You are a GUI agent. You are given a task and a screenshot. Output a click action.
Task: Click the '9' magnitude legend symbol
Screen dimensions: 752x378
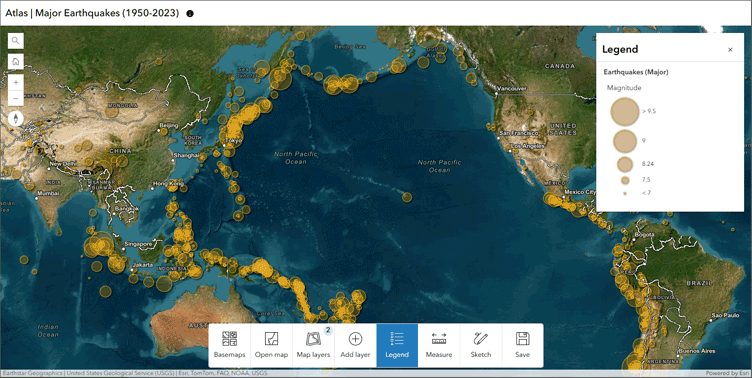tap(624, 141)
